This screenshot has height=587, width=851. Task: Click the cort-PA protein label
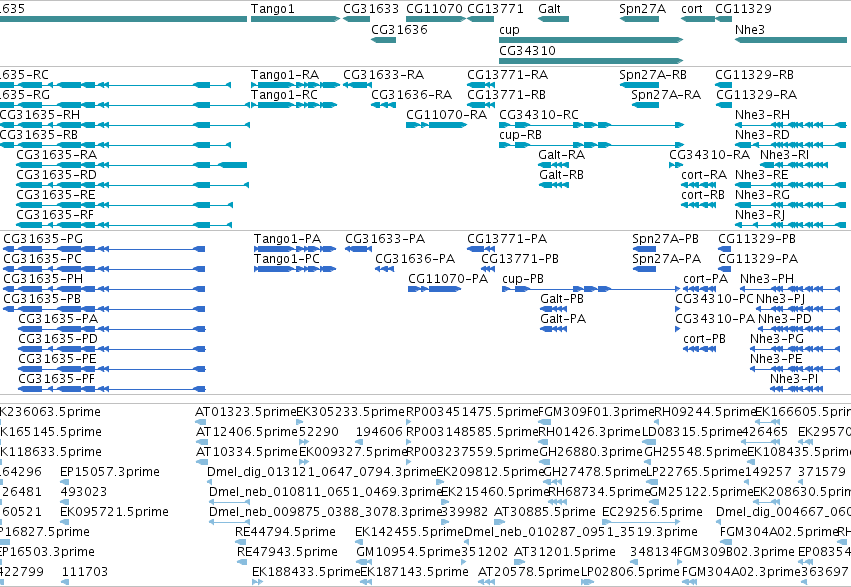[706, 279]
